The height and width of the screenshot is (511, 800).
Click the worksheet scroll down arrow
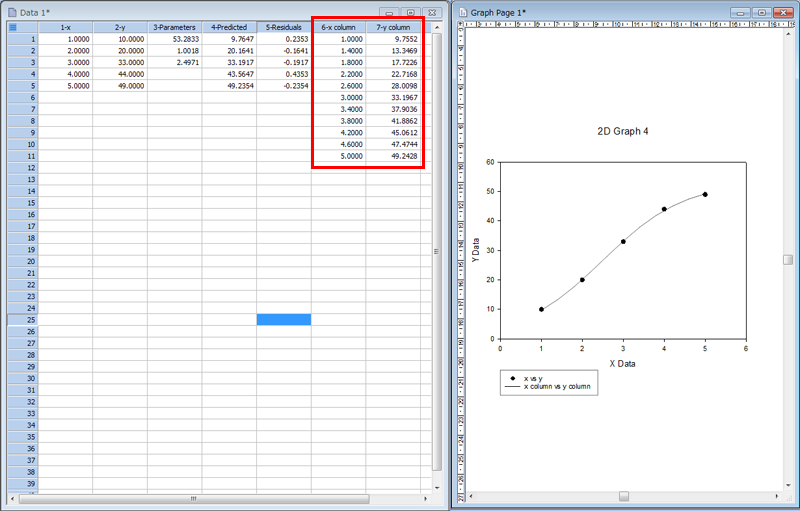437,488
